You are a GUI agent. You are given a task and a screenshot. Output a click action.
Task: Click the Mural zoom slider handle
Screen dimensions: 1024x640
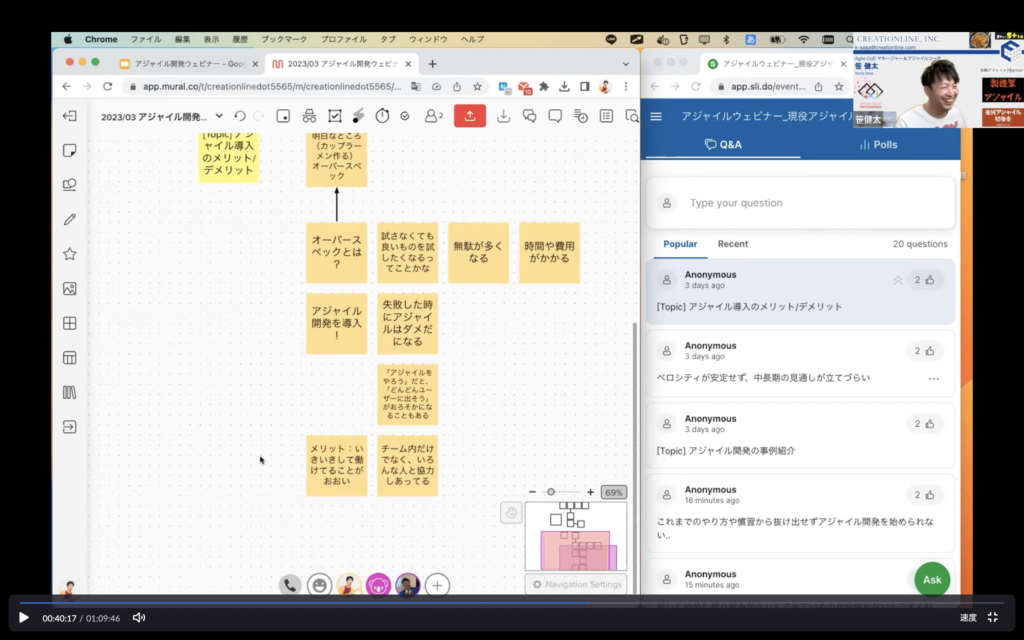[551, 492]
